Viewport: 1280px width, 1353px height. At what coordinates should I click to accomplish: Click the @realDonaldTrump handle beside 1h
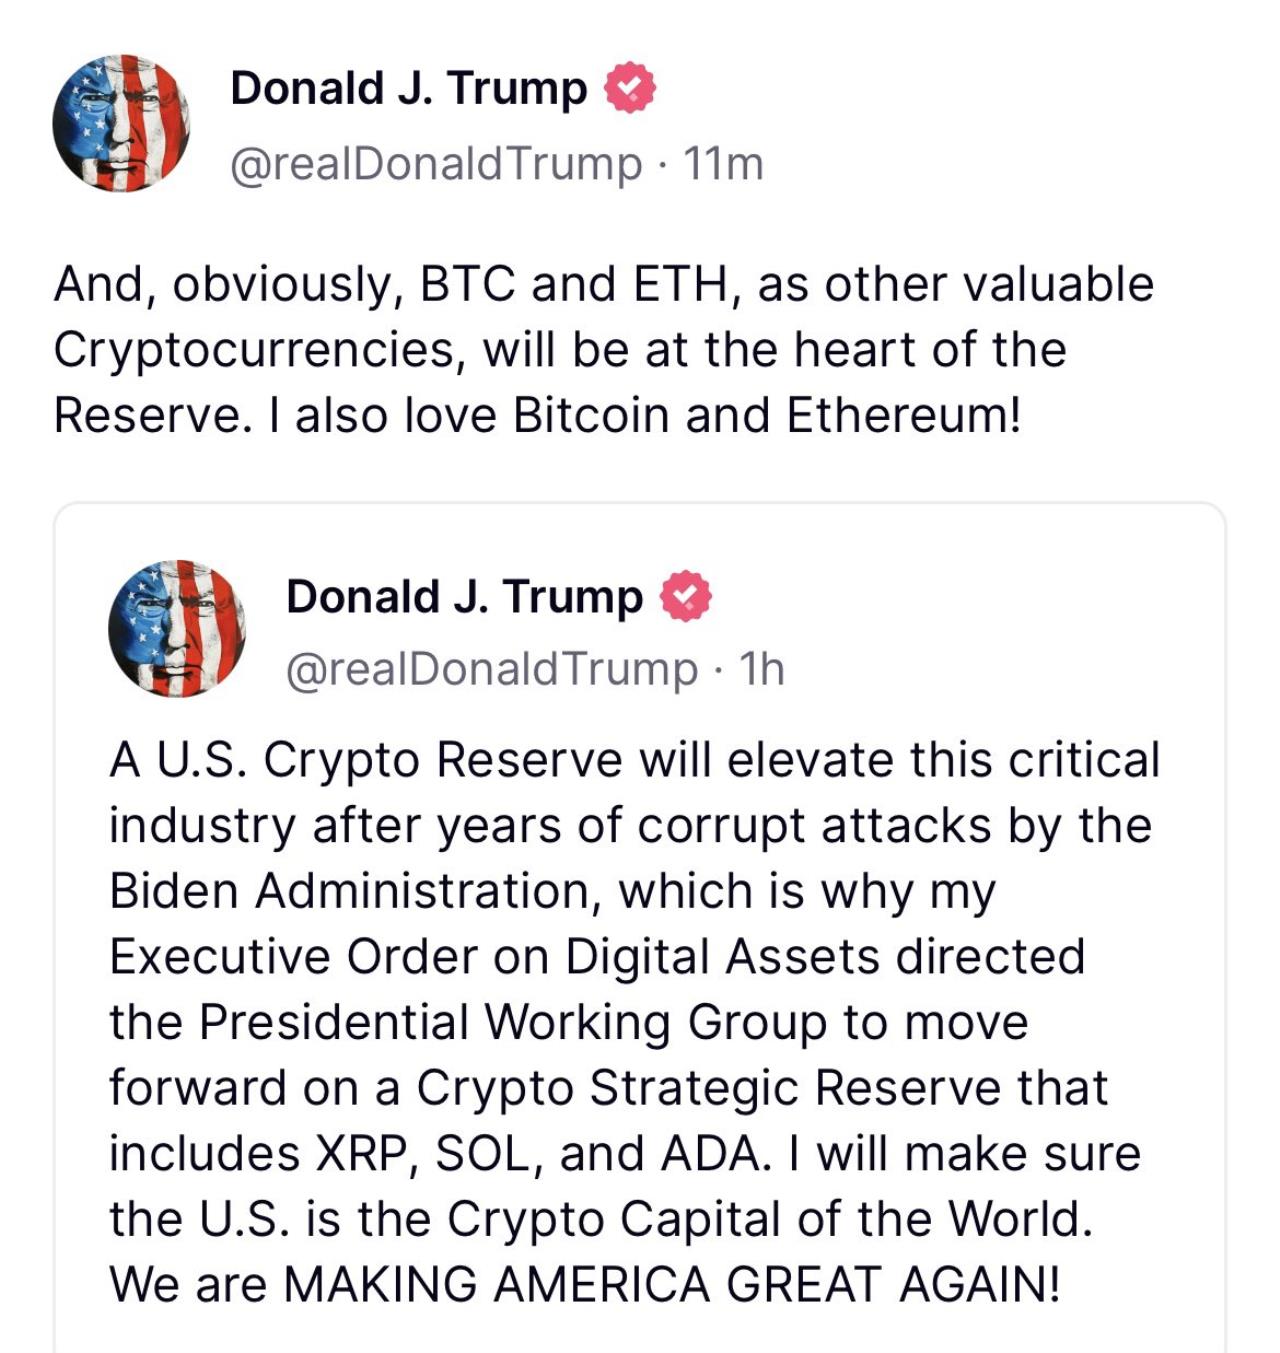click(x=492, y=669)
